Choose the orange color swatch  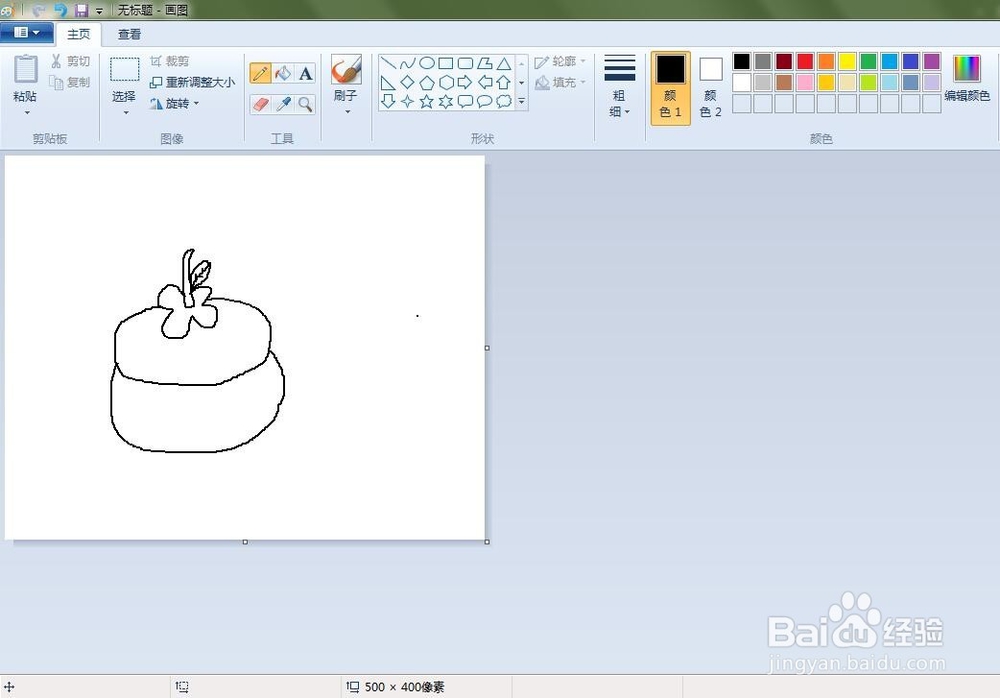tap(826, 61)
